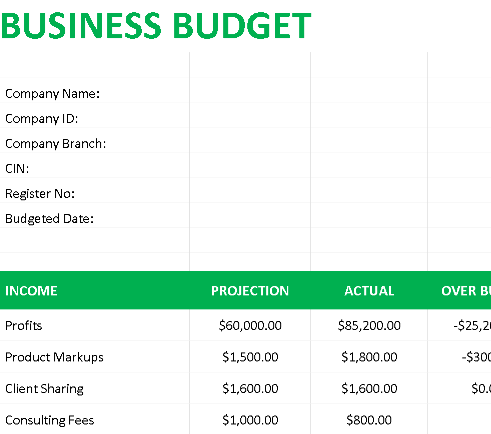Click the PROJECTION column header
Image resolution: width=491 pixels, height=434 pixels.
(250, 291)
